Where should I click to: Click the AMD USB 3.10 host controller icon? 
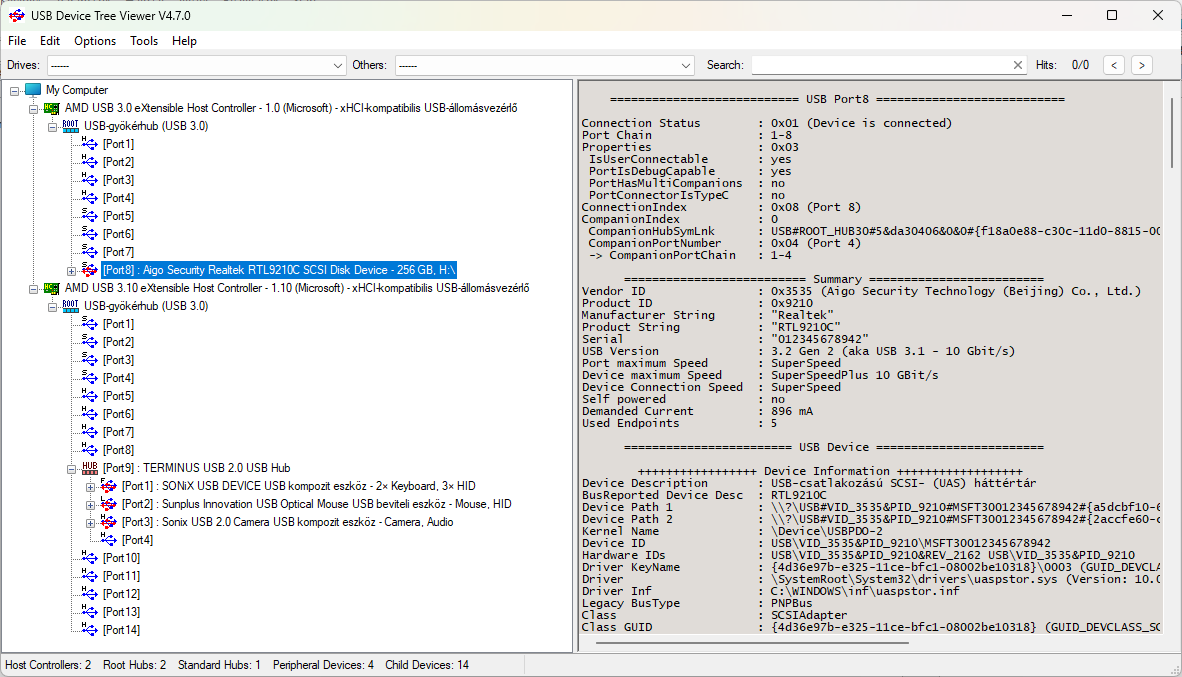click(52, 288)
